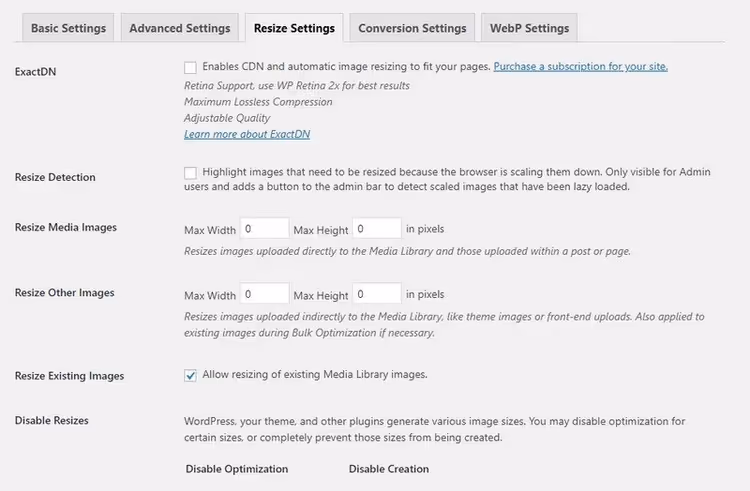
Task: Click the Disable Optimization column heading
Action: (237, 469)
